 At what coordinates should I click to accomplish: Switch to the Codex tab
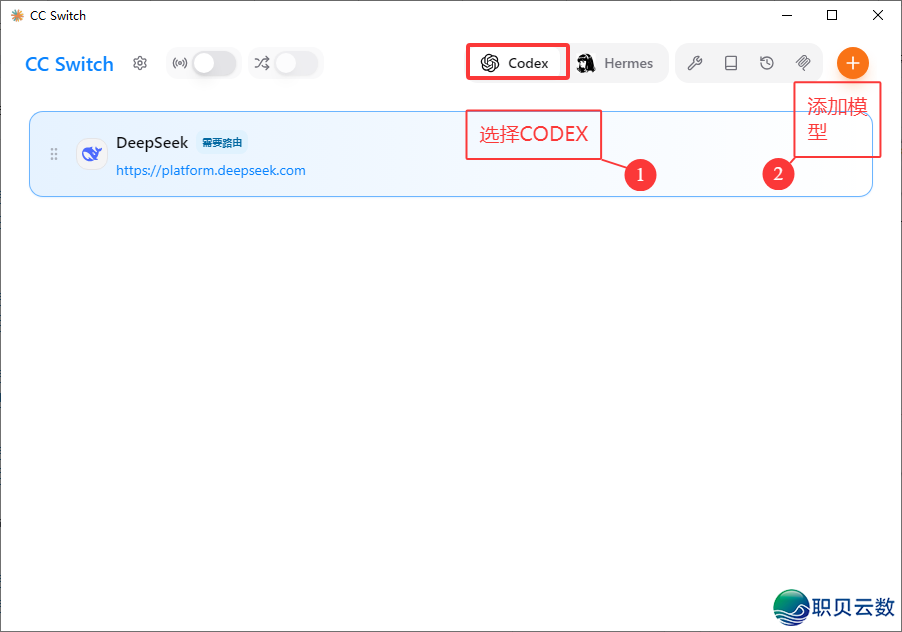tap(515, 63)
